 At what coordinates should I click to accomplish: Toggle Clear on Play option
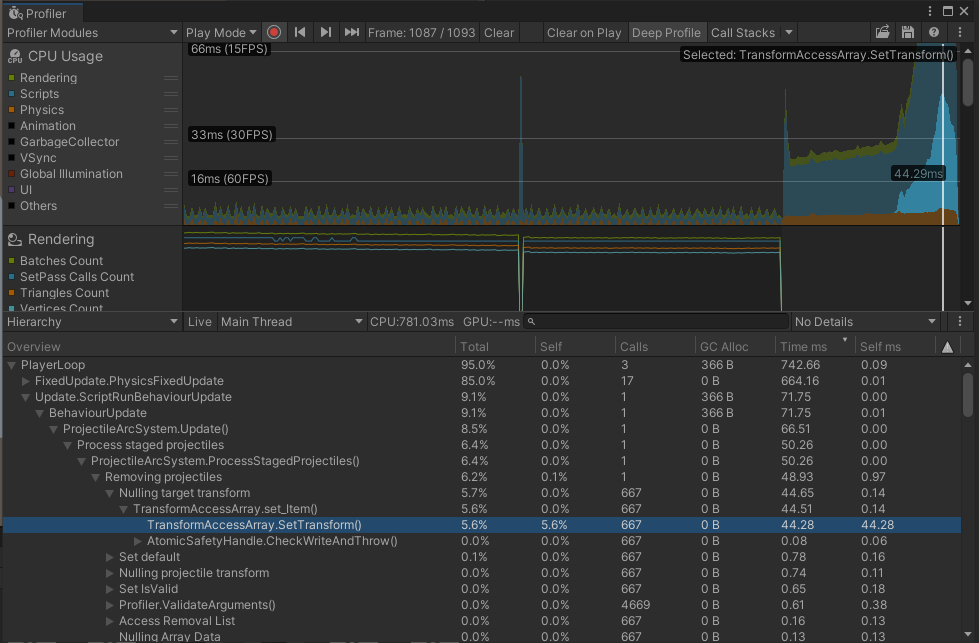point(584,32)
